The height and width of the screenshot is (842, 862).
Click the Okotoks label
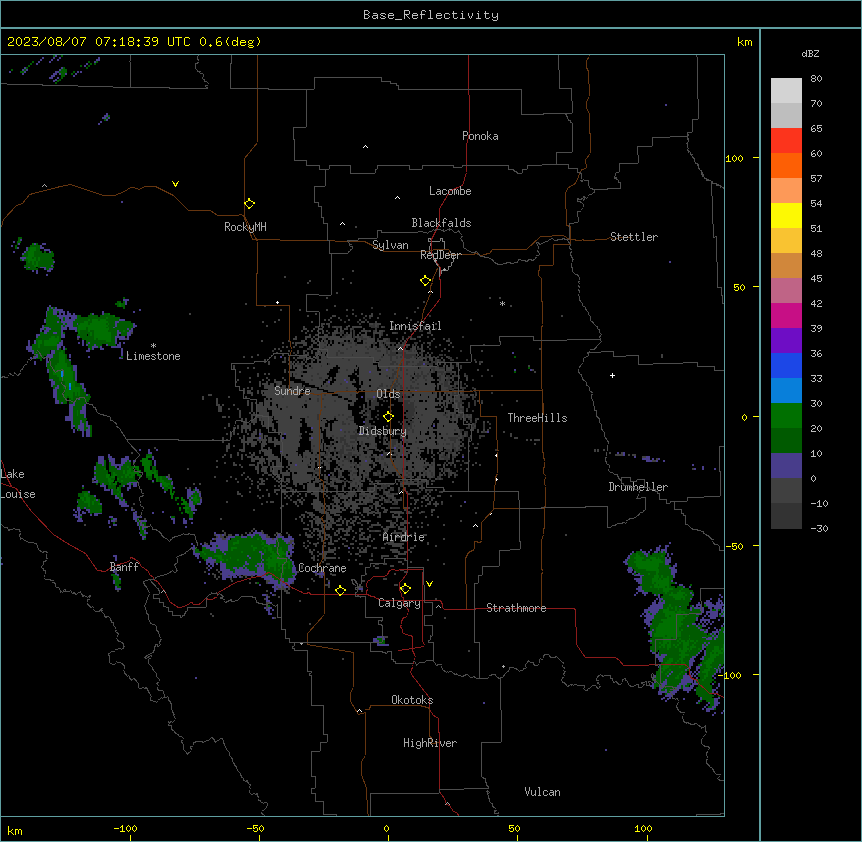[x=412, y=700]
